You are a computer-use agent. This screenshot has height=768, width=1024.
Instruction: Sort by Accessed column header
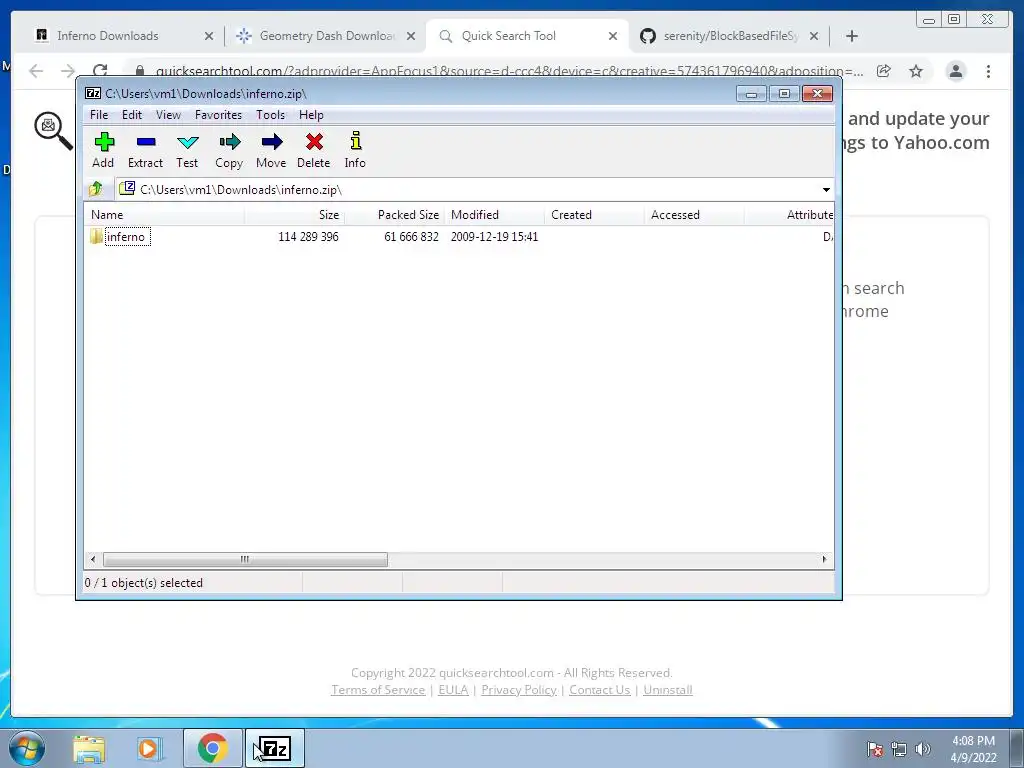(694, 215)
